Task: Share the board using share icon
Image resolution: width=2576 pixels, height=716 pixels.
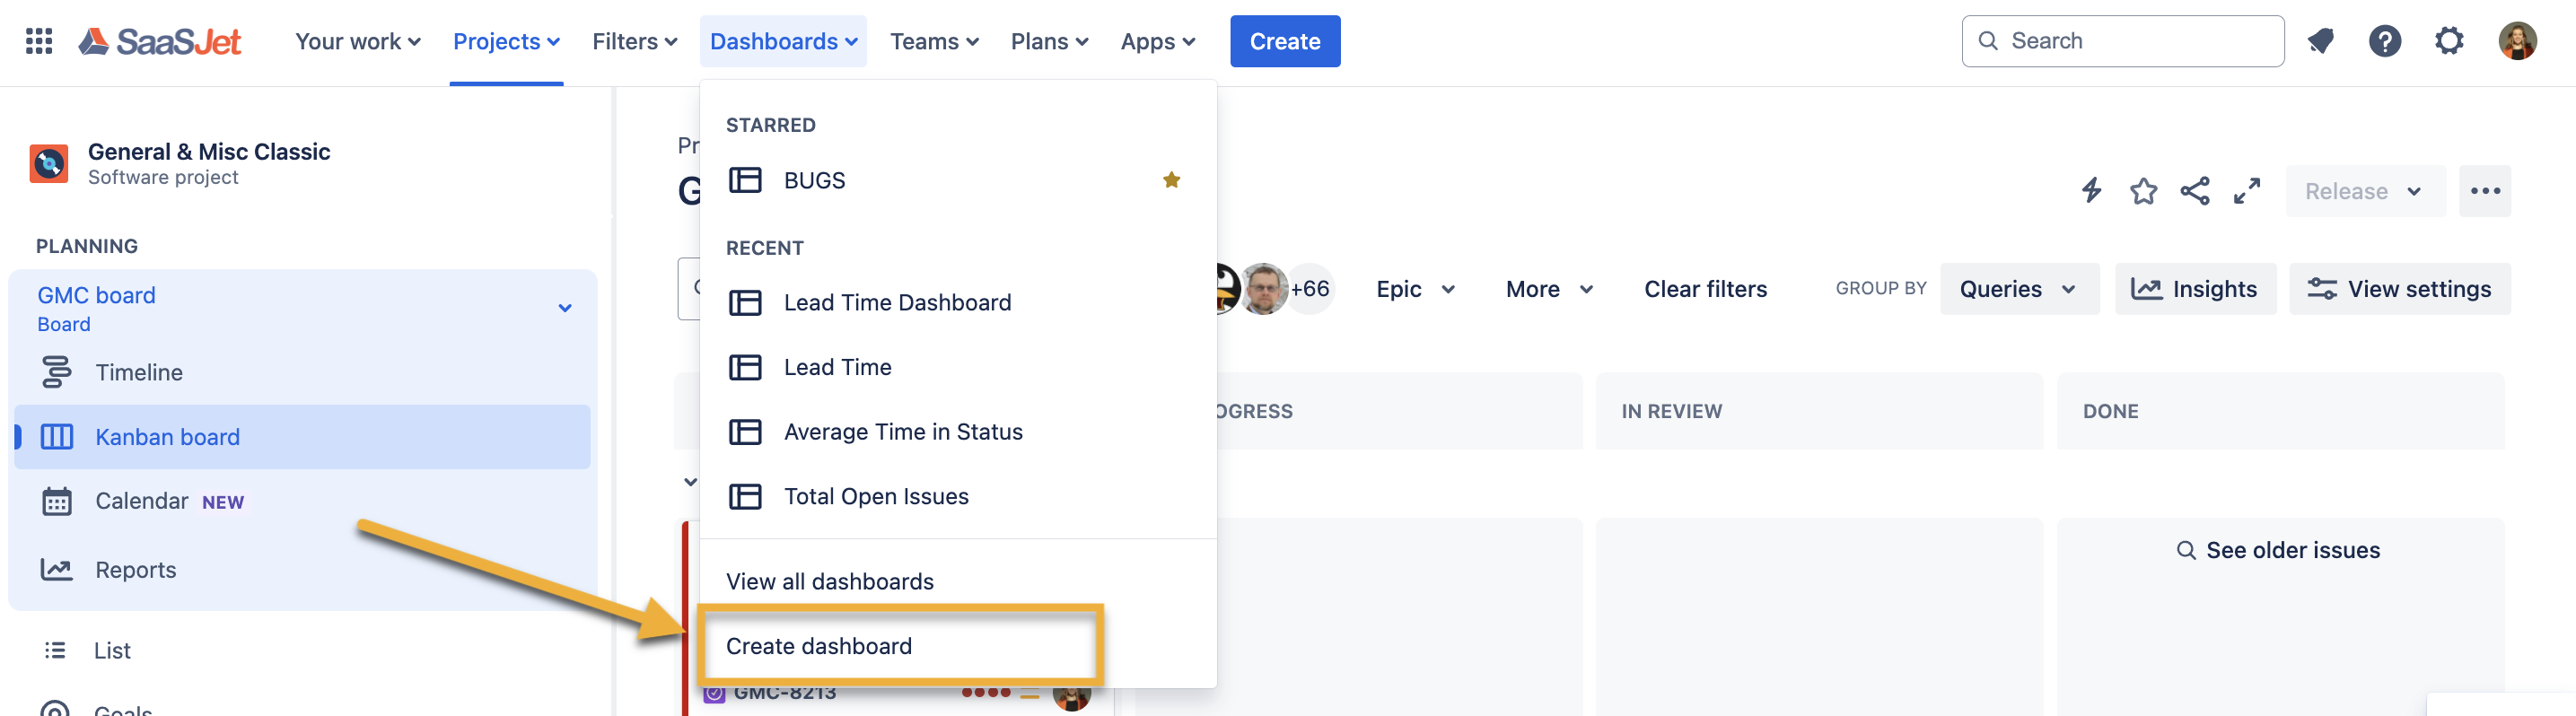Action: [2194, 191]
